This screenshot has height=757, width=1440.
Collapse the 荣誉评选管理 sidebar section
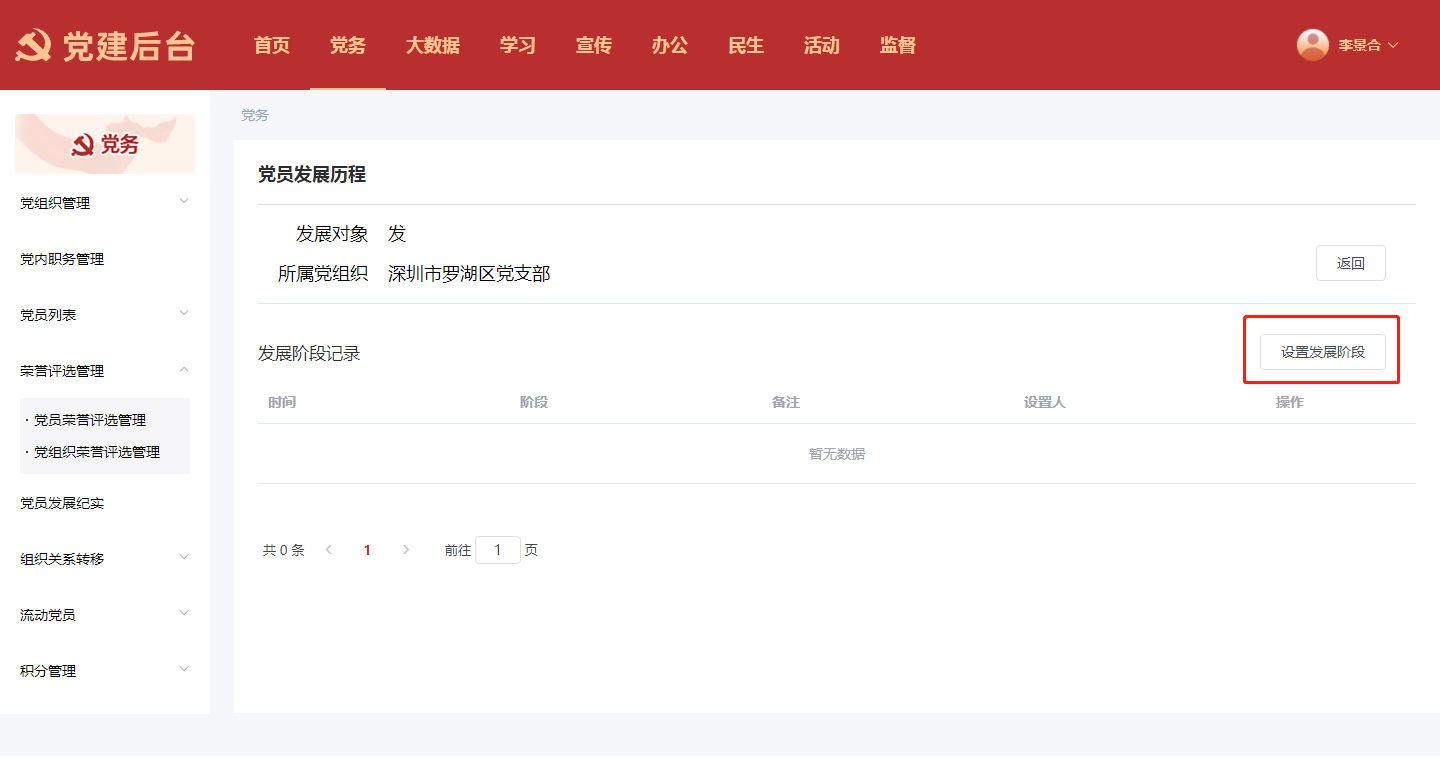[x=105, y=371]
